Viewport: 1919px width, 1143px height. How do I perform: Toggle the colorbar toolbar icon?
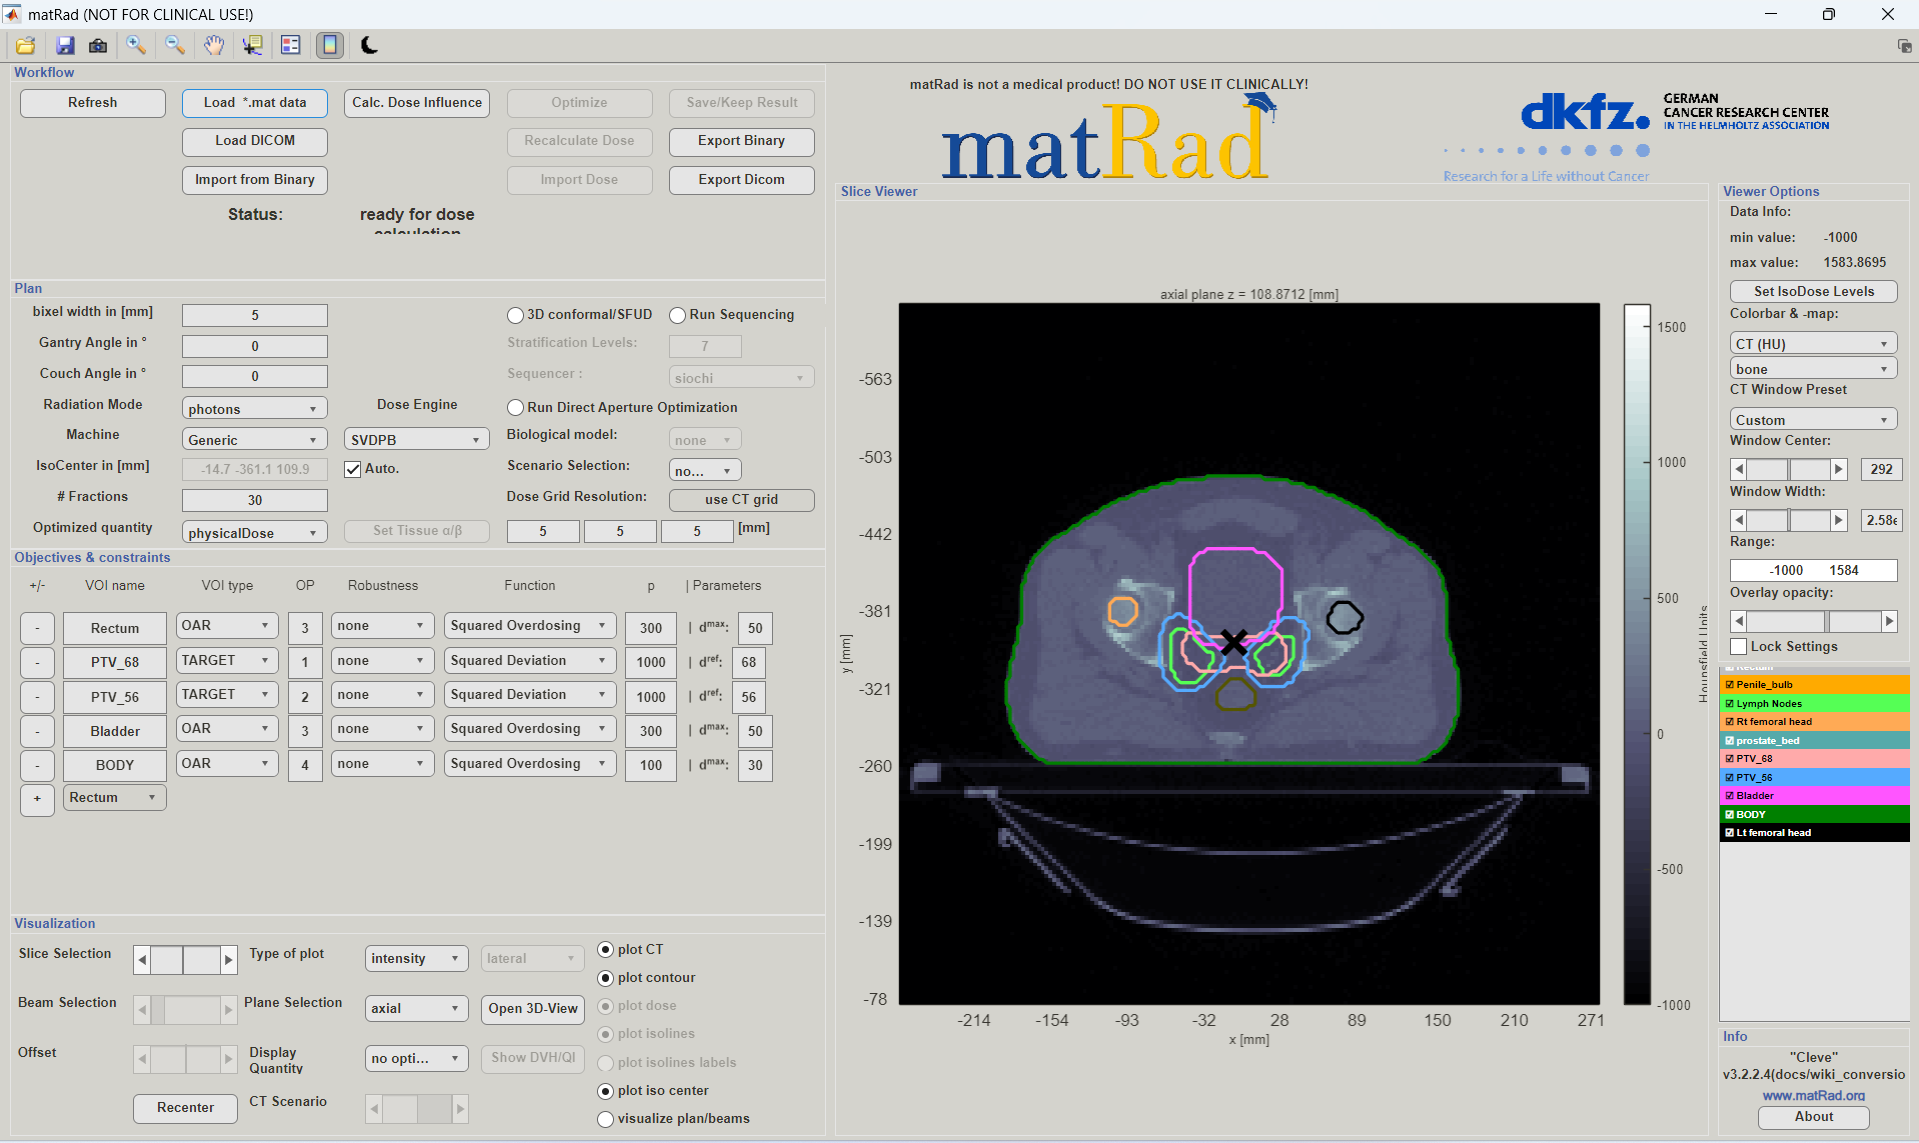coord(330,45)
